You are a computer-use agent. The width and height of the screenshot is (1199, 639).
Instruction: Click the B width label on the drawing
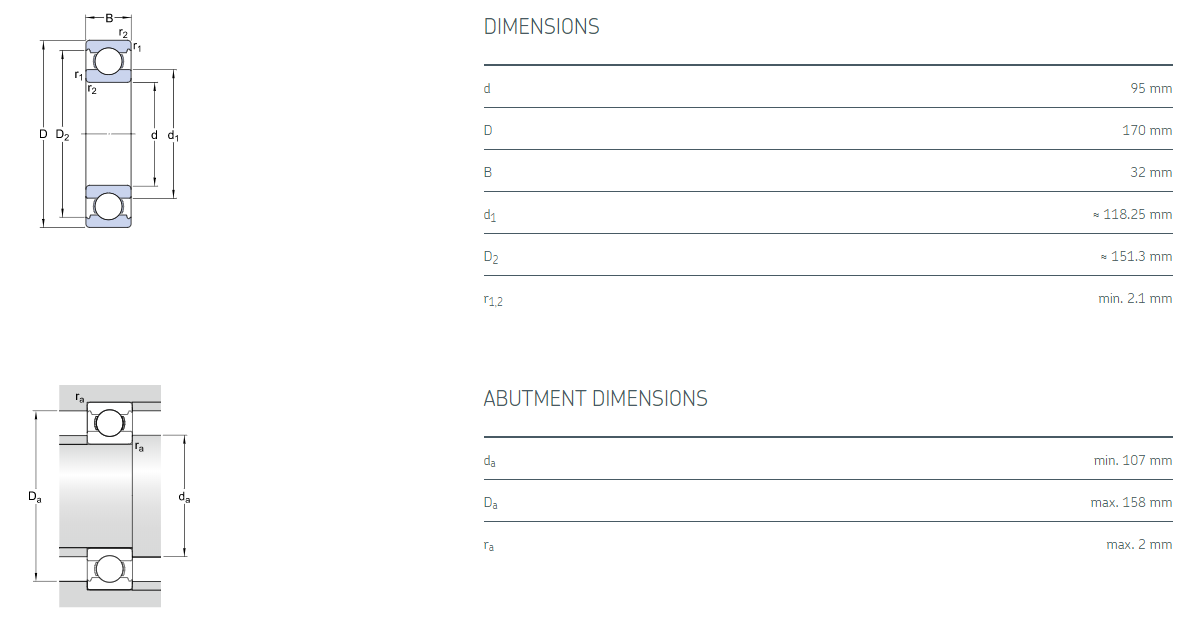[109, 18]
